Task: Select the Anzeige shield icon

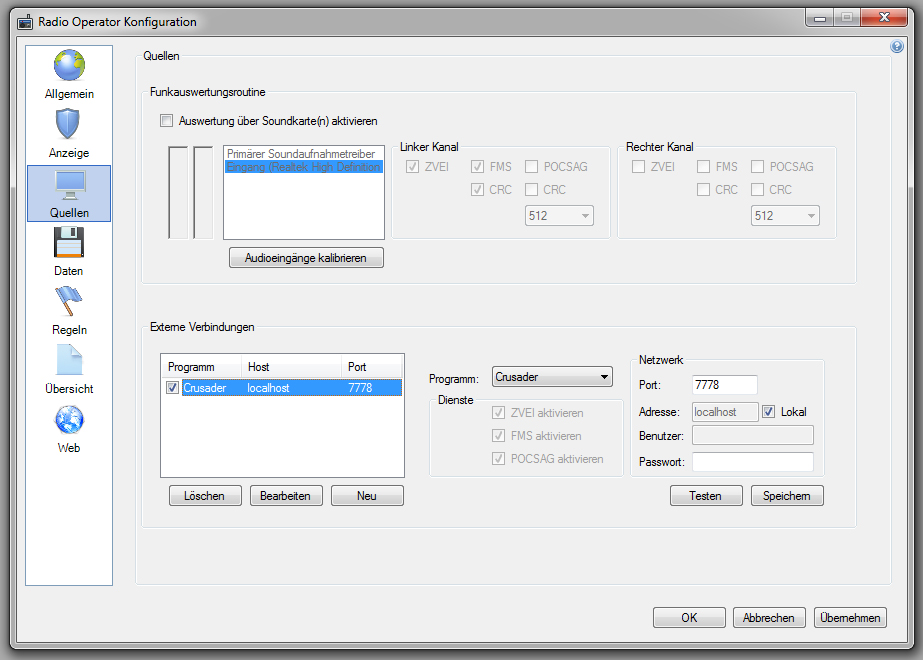Action: [x=68, y=124]
